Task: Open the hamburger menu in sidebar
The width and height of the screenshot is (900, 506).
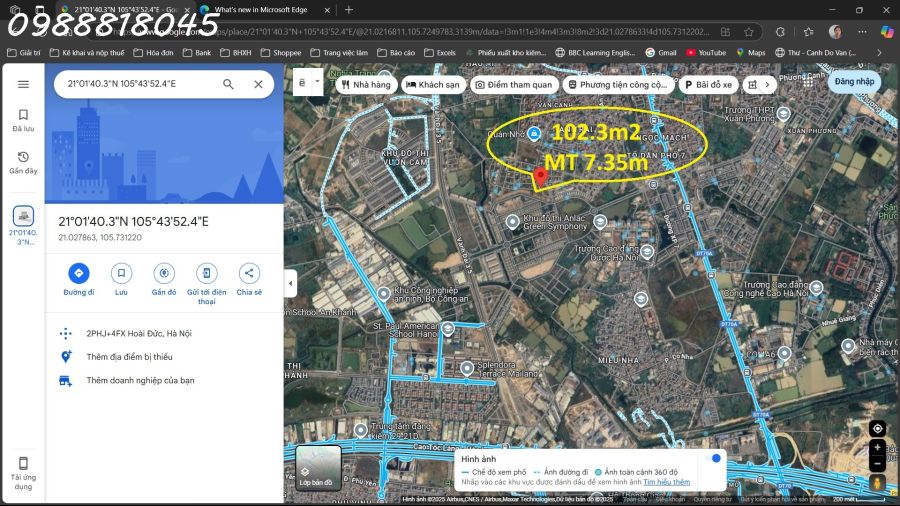Action: (23, 85)
